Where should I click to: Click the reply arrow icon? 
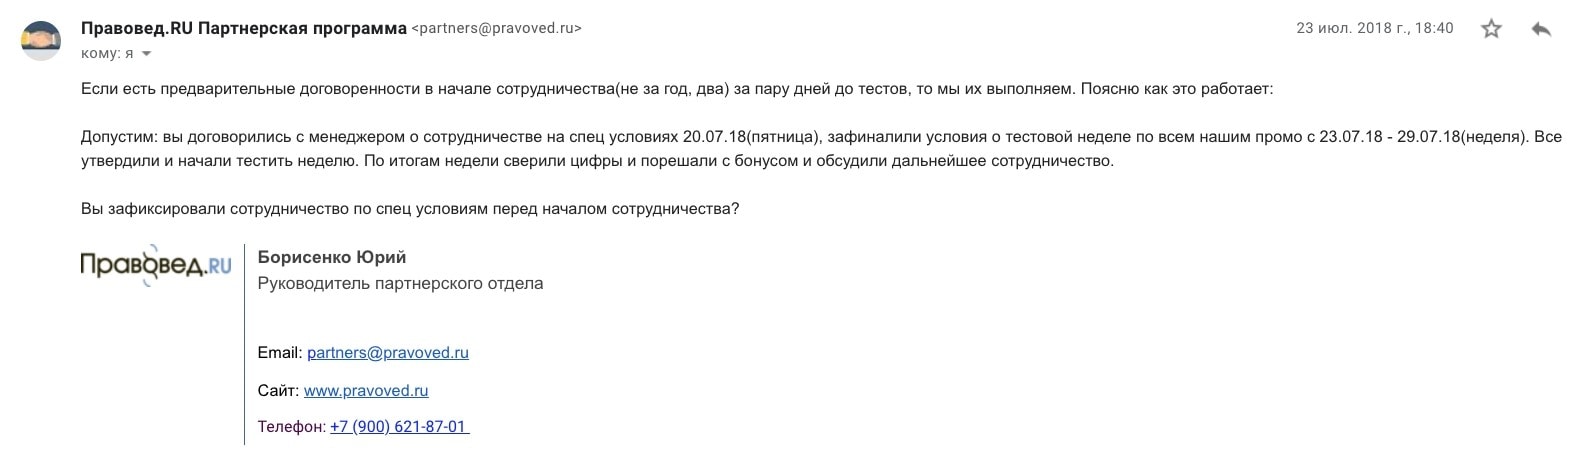click(1541, 29)
